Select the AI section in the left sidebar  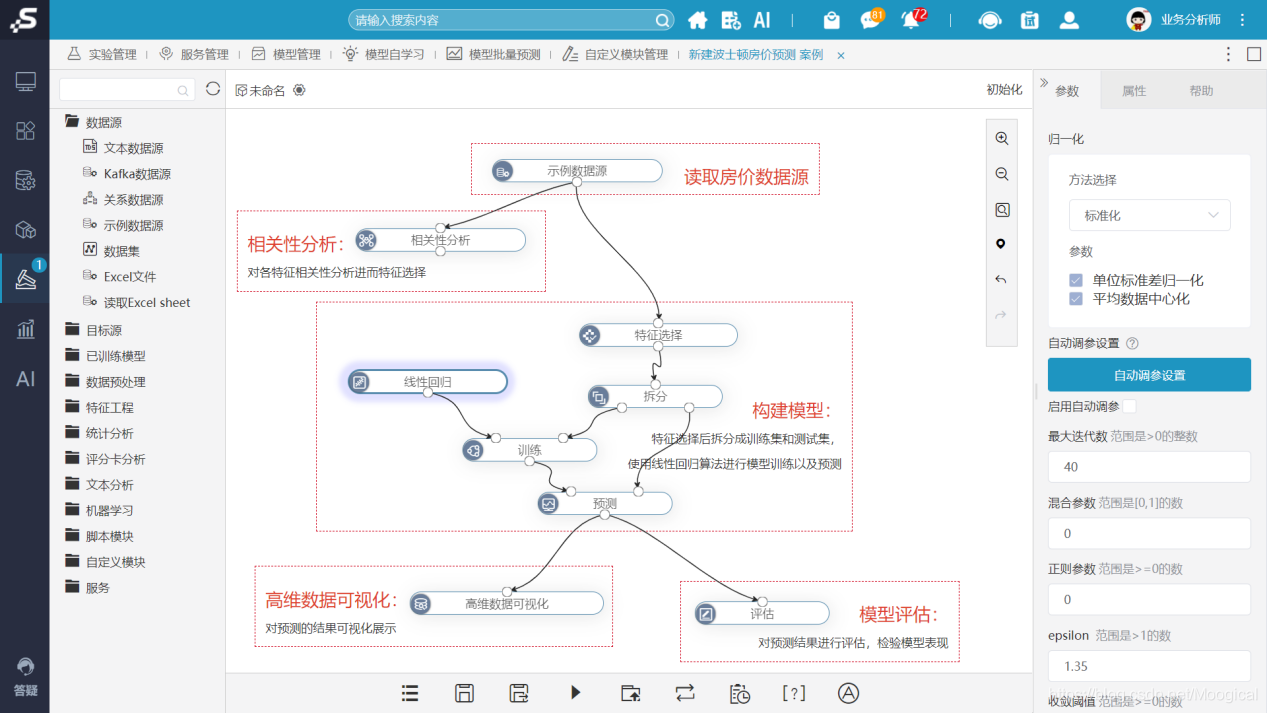(x=23, y=379)
